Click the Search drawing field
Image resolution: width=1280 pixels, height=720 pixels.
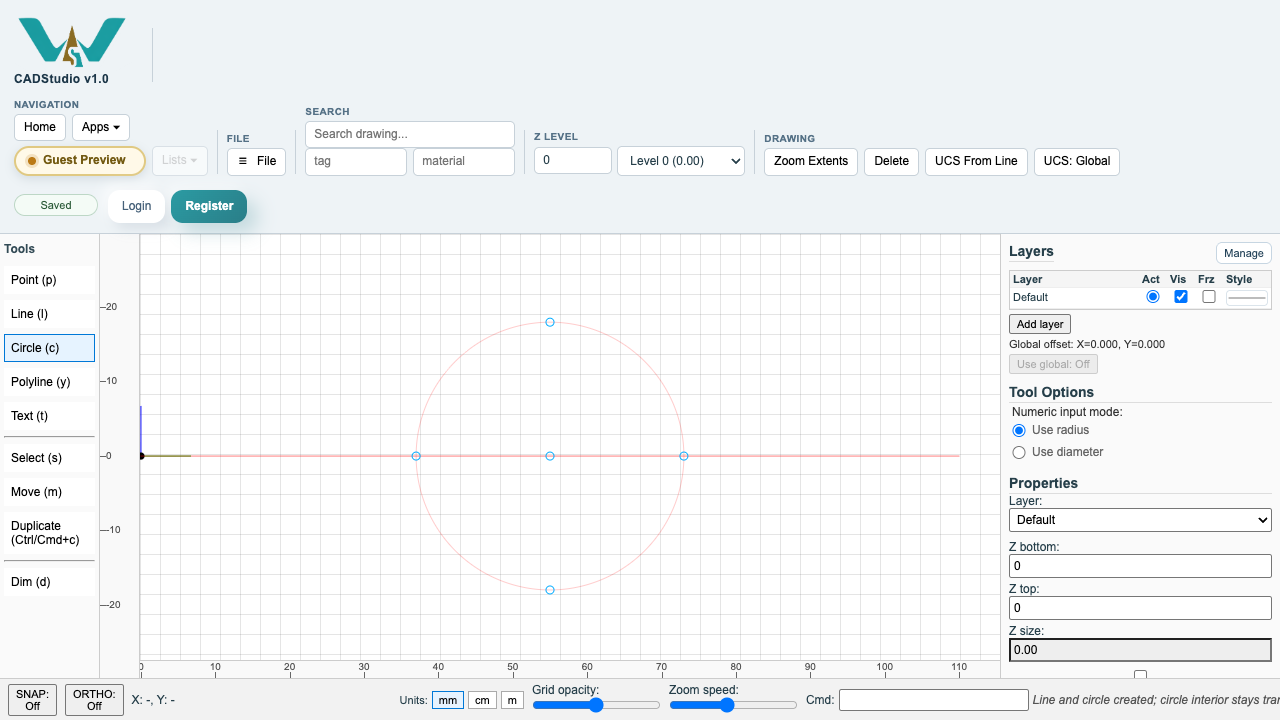tap(410, 134)
